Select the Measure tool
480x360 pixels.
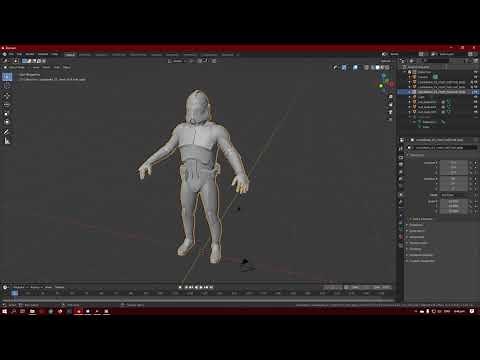(x=7, y=141)
